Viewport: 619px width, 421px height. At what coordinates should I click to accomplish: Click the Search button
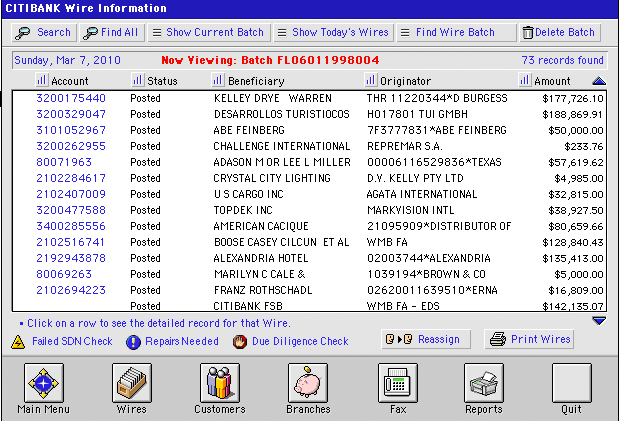coord(44,32)
